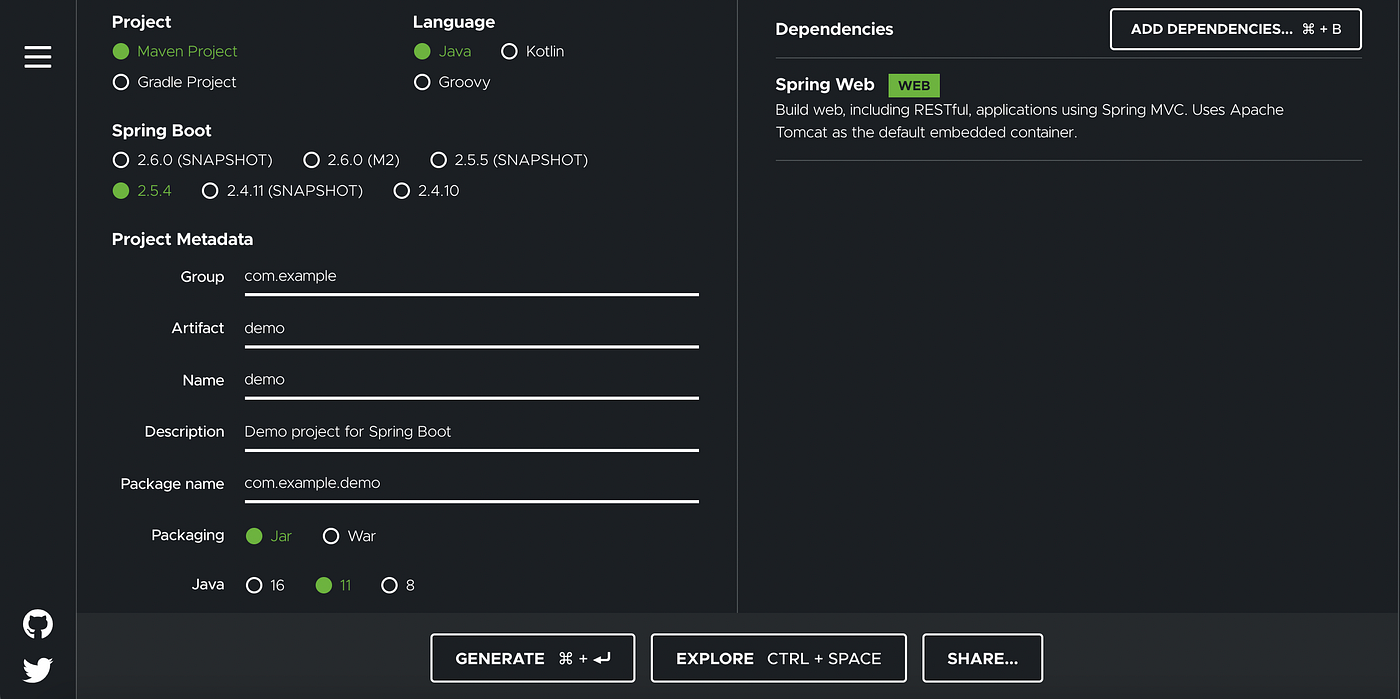
Task: Choose Java 8 as the version
Action: pos(389,585)
